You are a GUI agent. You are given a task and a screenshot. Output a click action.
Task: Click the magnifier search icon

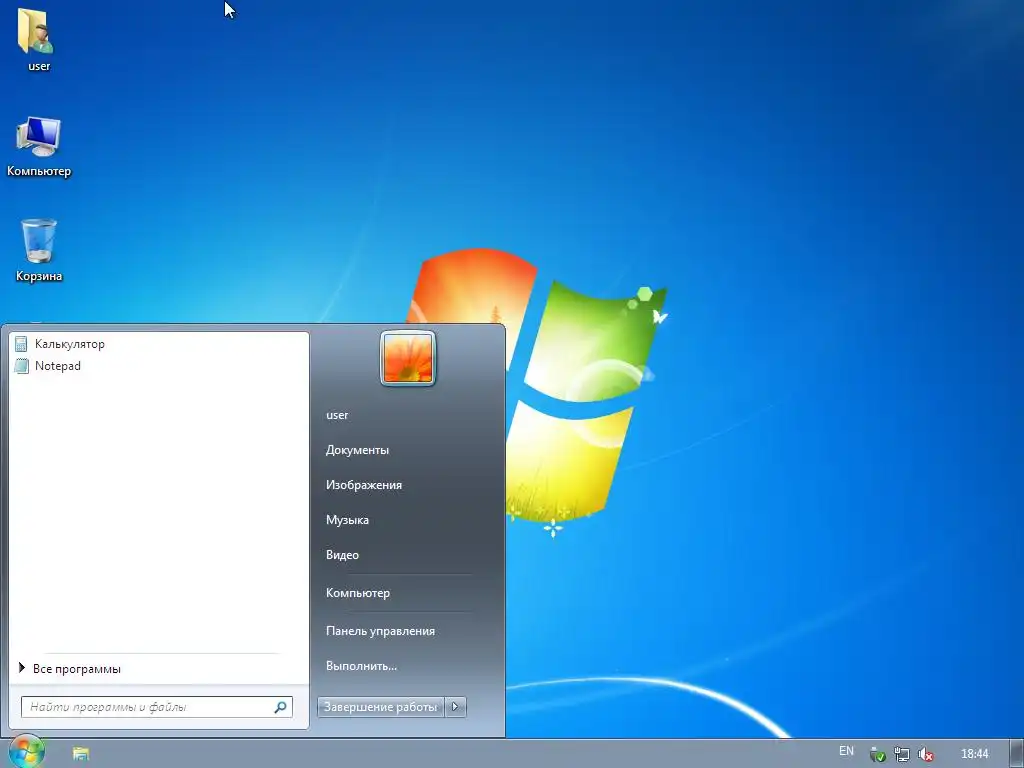[280, 707]
